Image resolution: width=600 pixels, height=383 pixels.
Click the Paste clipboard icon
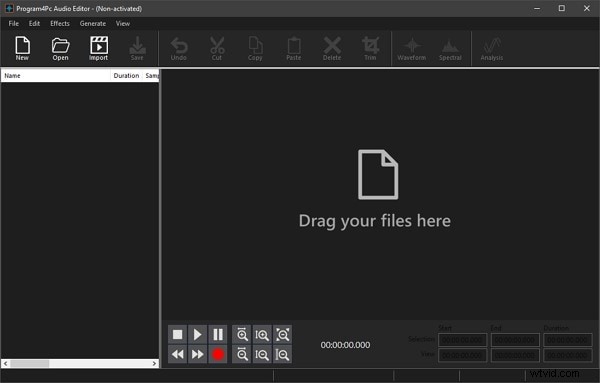(x=293, y=48)
